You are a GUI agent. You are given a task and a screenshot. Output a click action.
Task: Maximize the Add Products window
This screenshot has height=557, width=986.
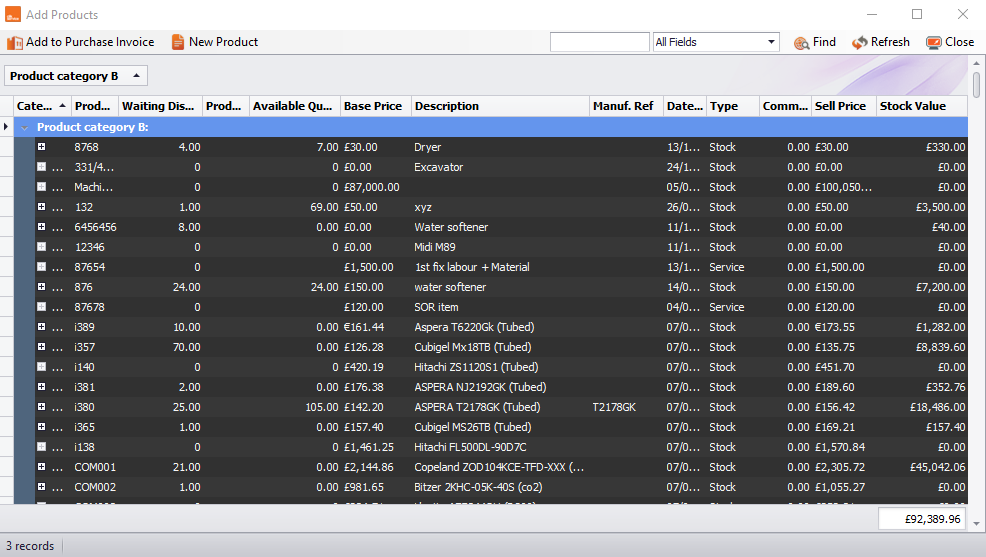(917, 14)
